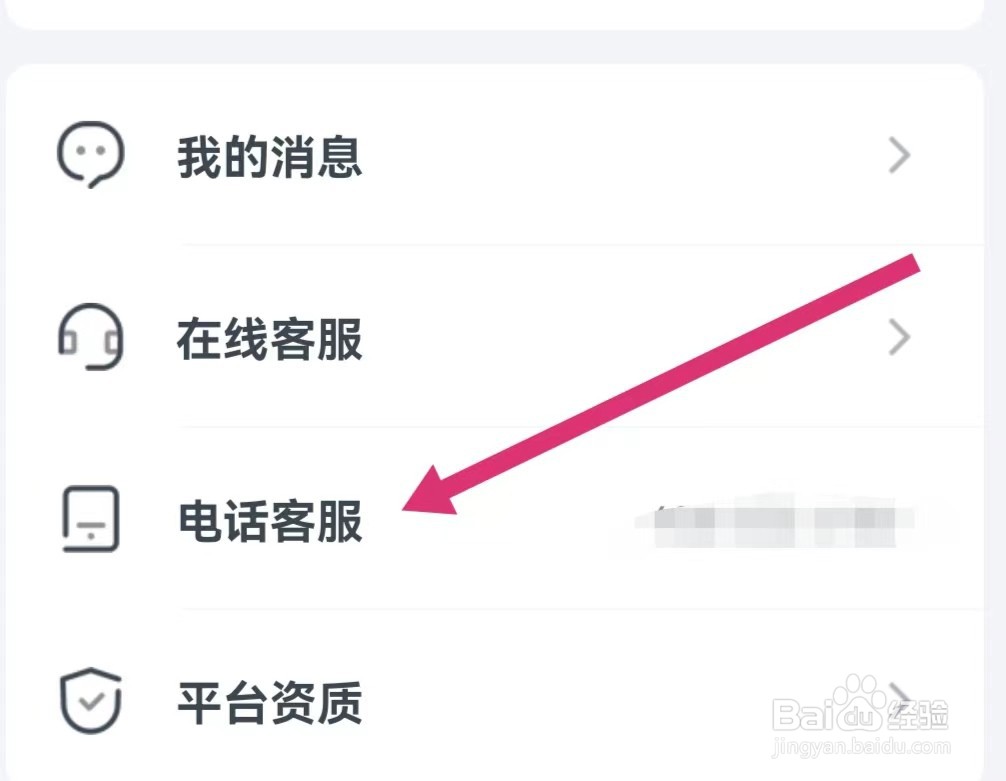The height and width of the screenshot is (781, 1006).
Task: Click the divider line below 我的消息
Action: tap(580, 245)
